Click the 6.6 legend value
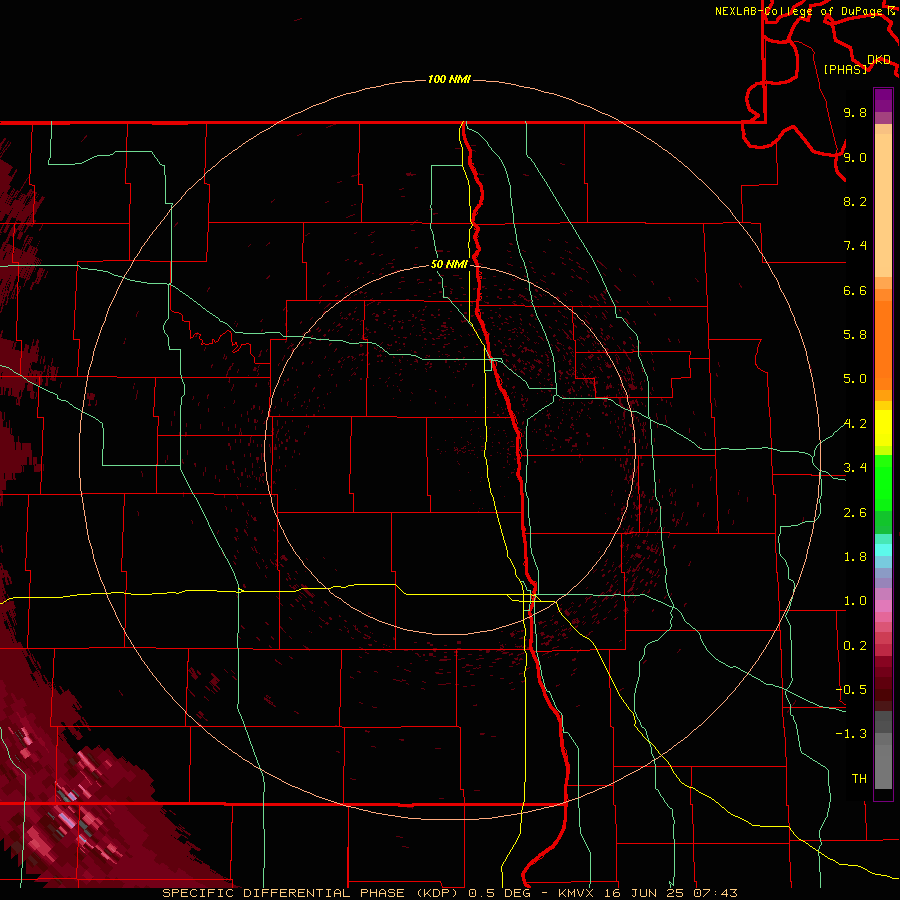 [855, 290]
